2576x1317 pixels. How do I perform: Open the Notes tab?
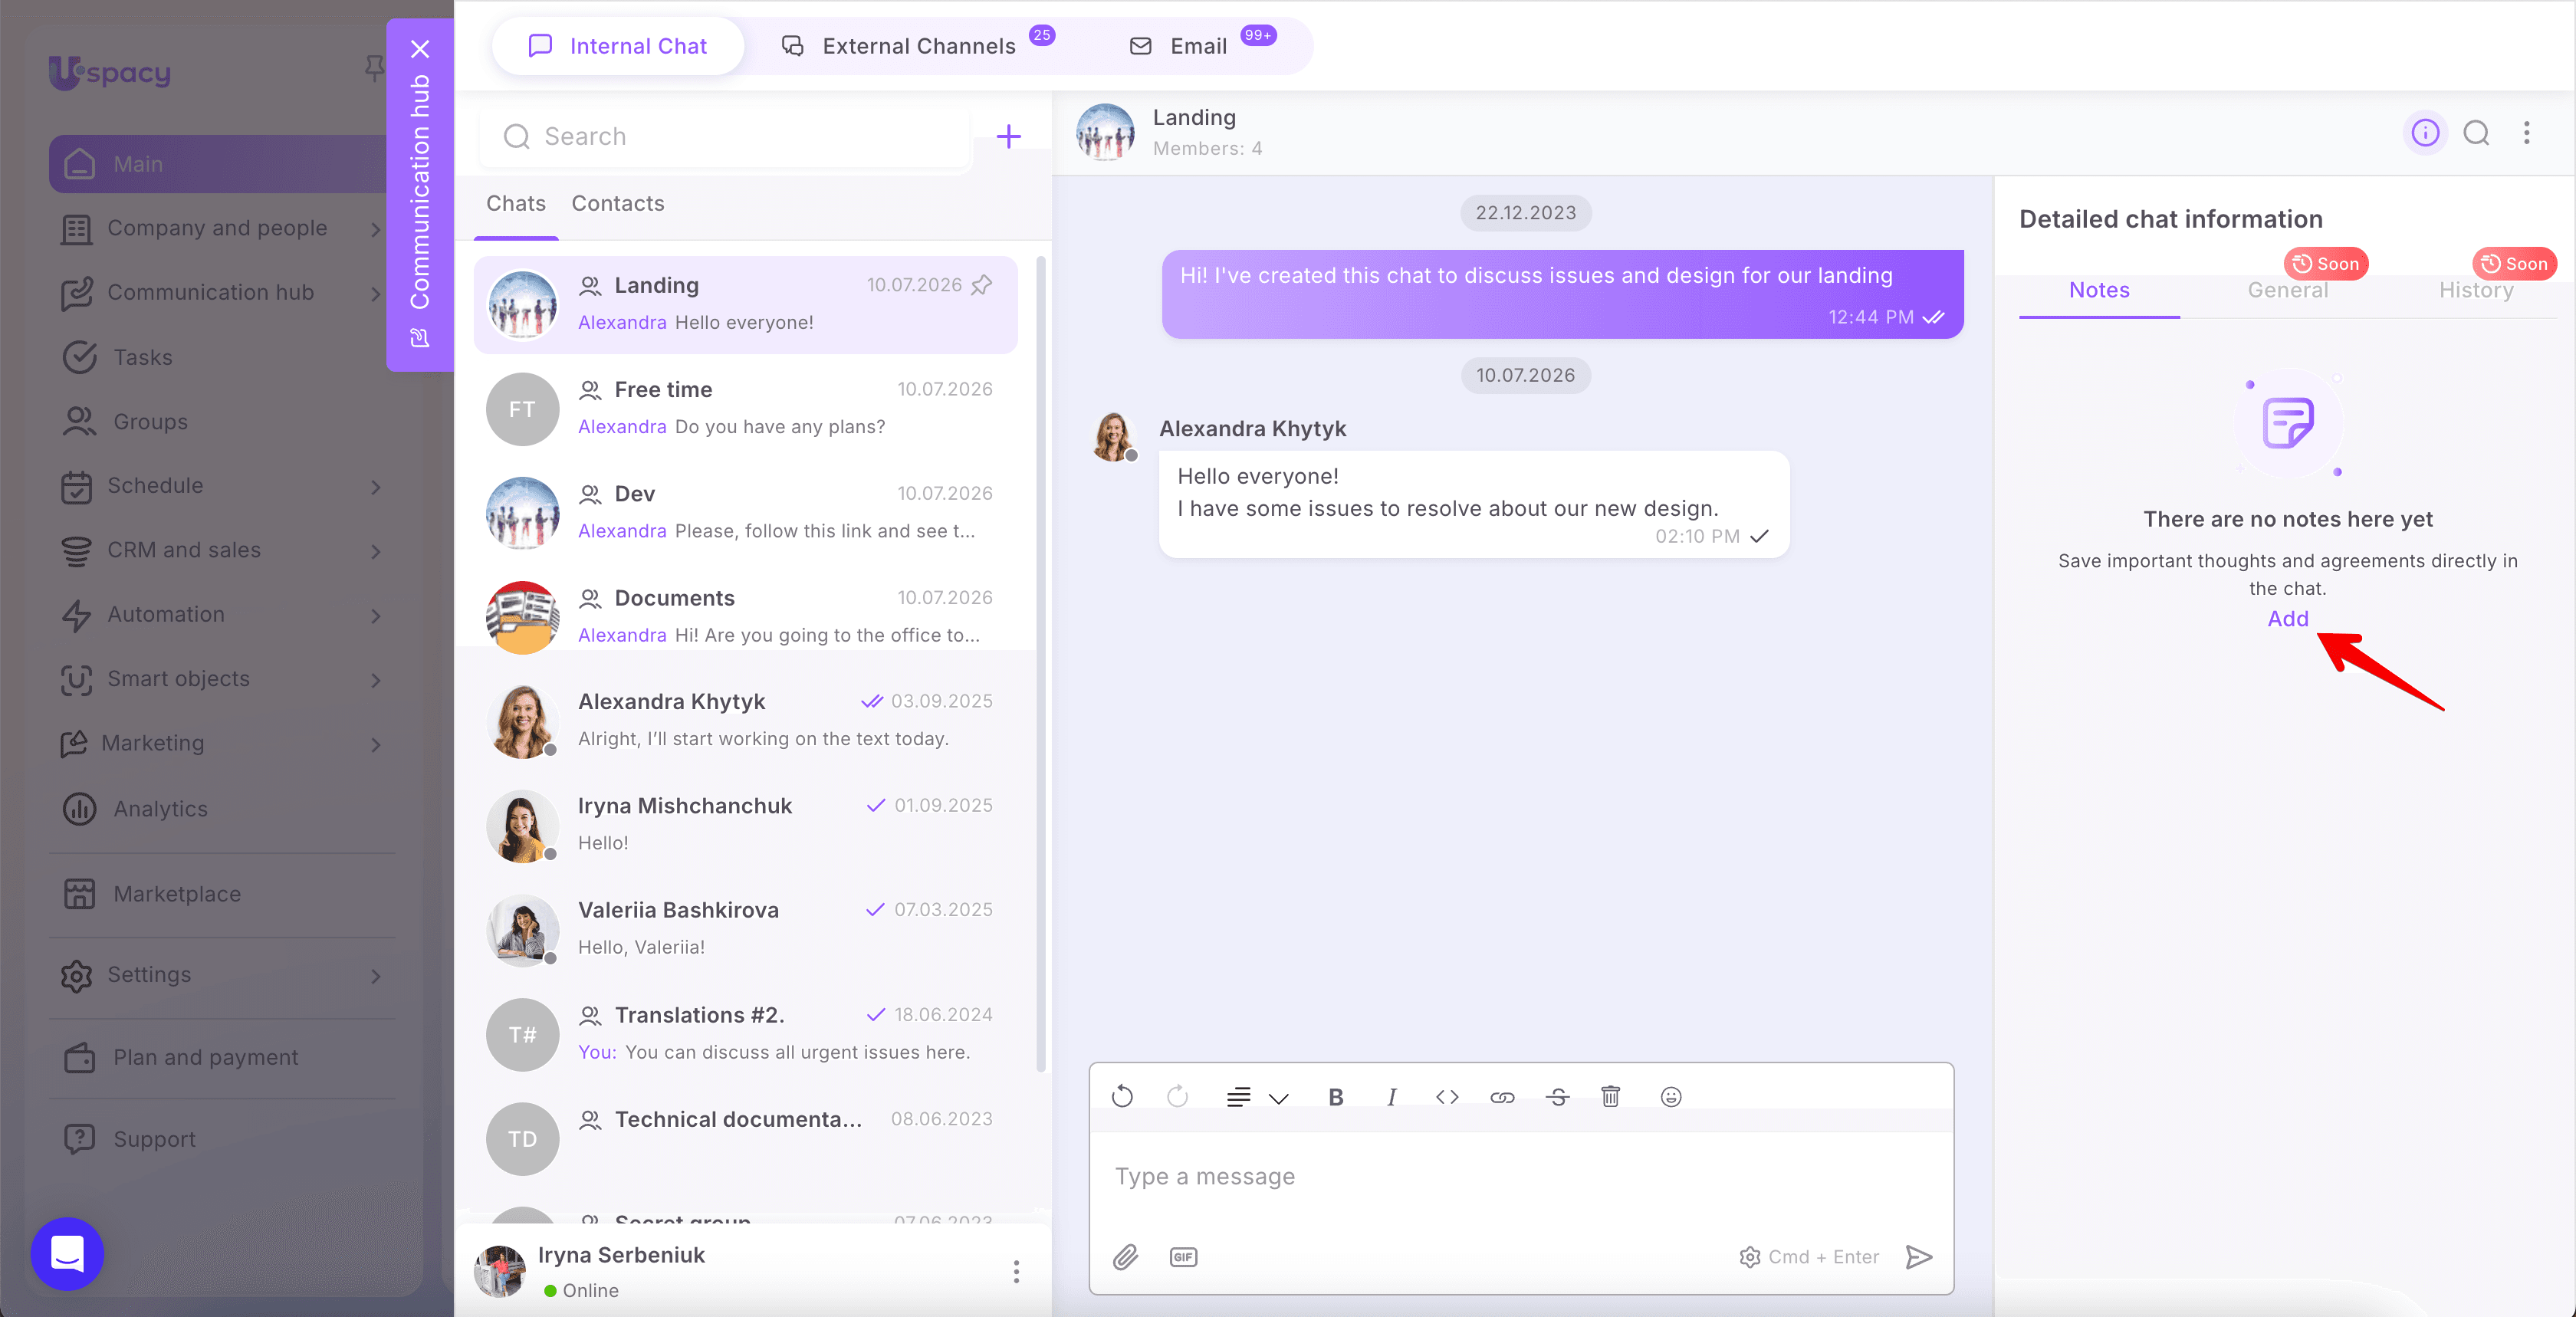pos(2099,291)
